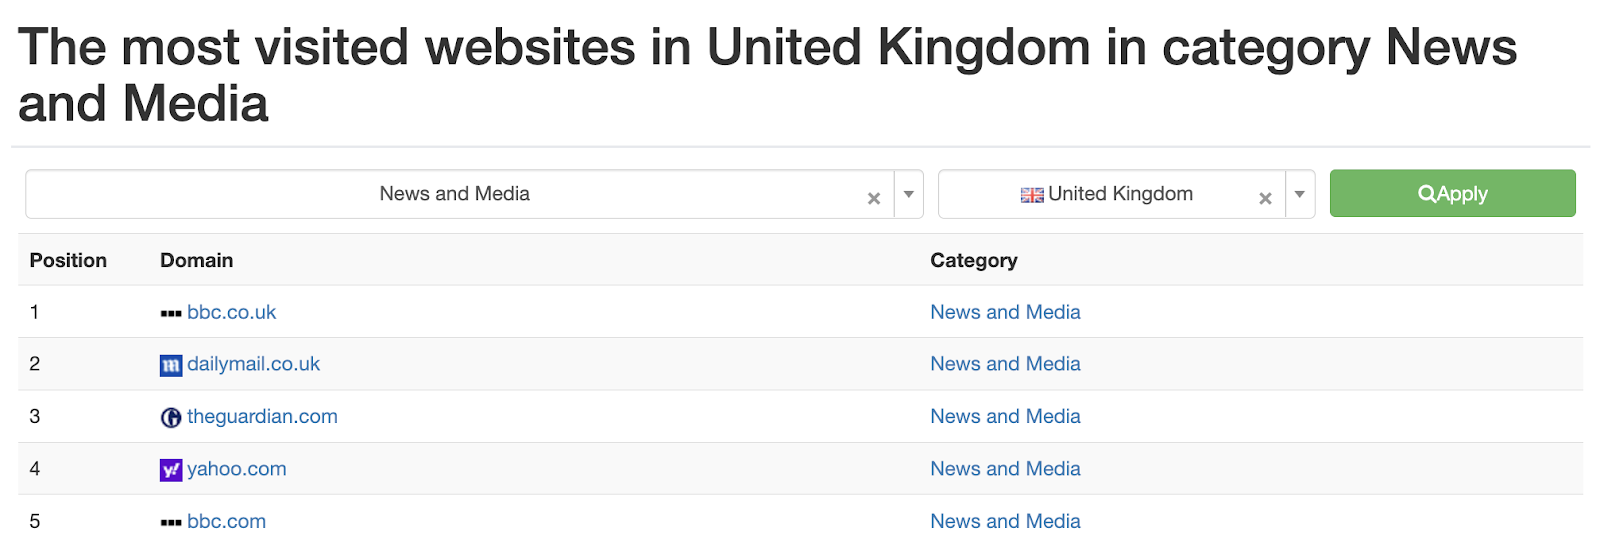Open the yahoo.com link
The width and height of the screenshot is (1600, 555).
click(236, 469)
